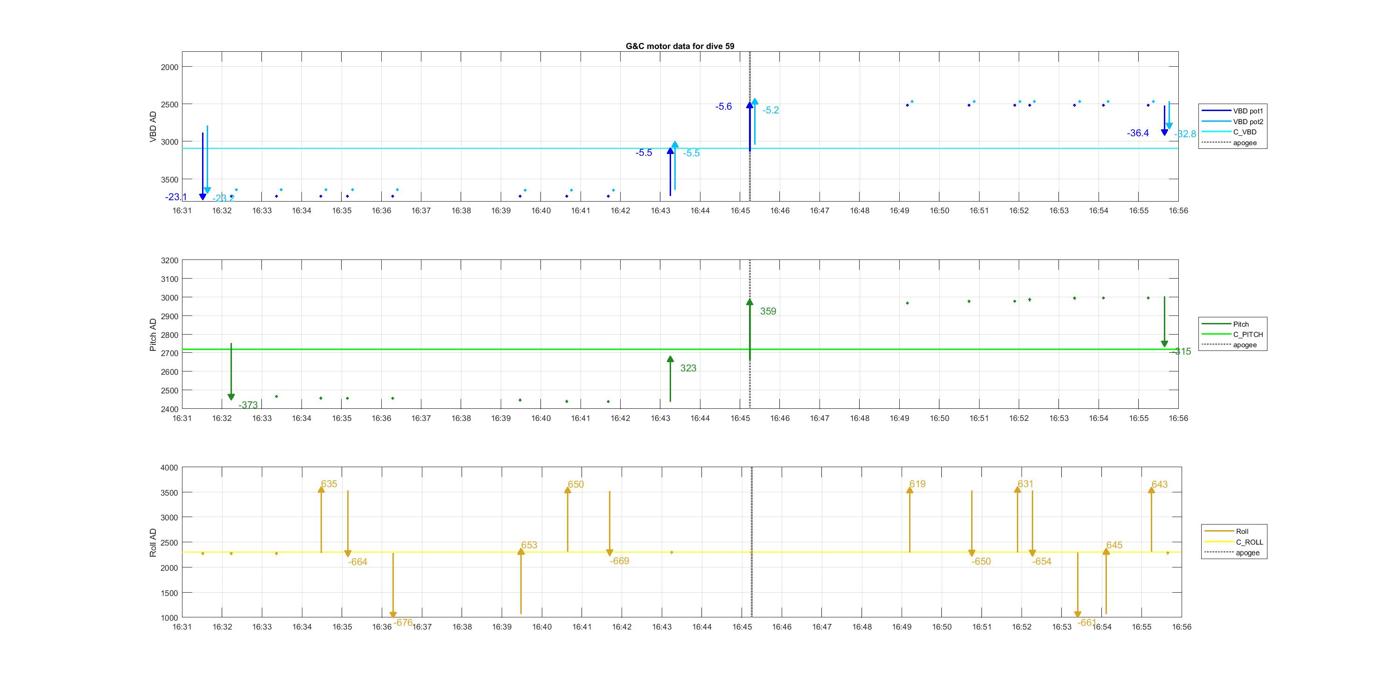The height and width of the screenshot is (693, 1400).
Task: Click the "619" roll data label
Action: pyautogui.click(x=917, y=484)
